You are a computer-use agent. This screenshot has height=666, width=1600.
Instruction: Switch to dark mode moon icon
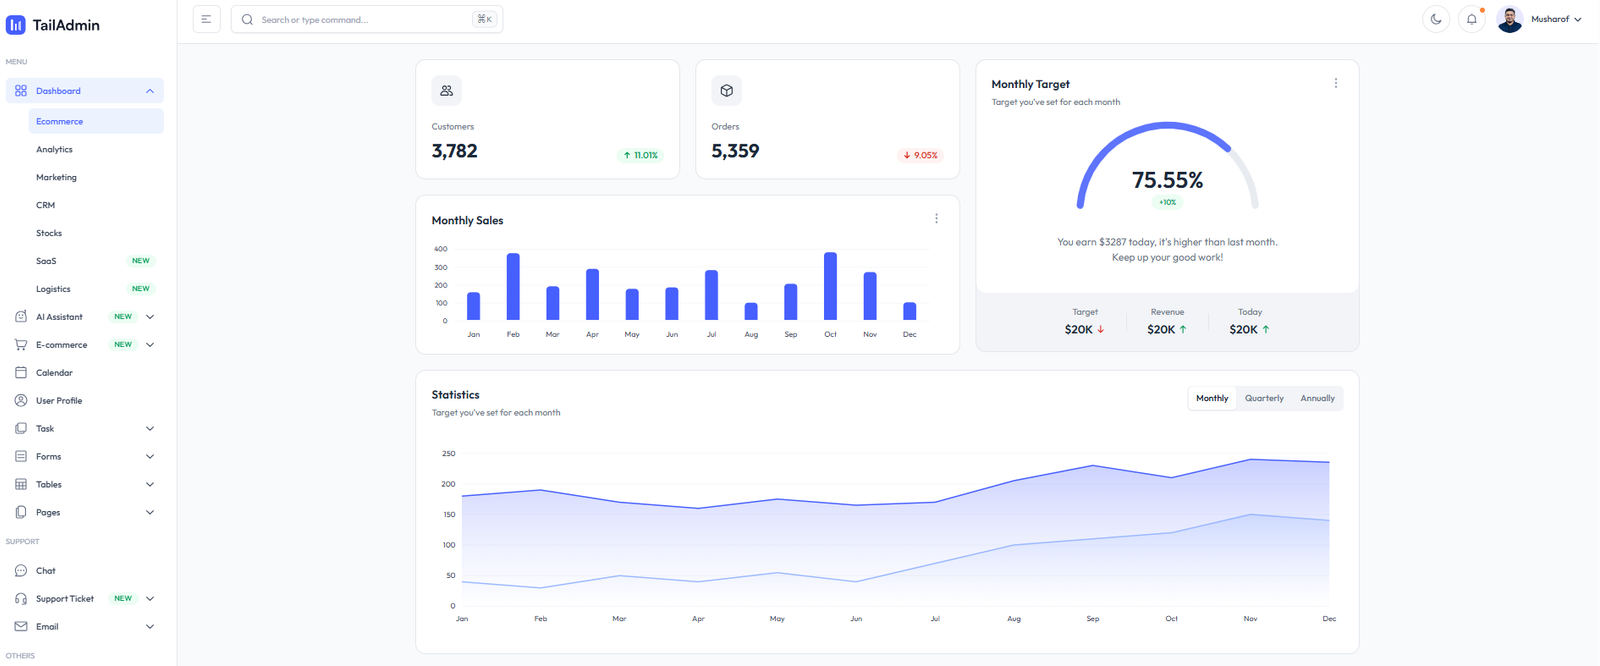click(x=1436, y=19)
